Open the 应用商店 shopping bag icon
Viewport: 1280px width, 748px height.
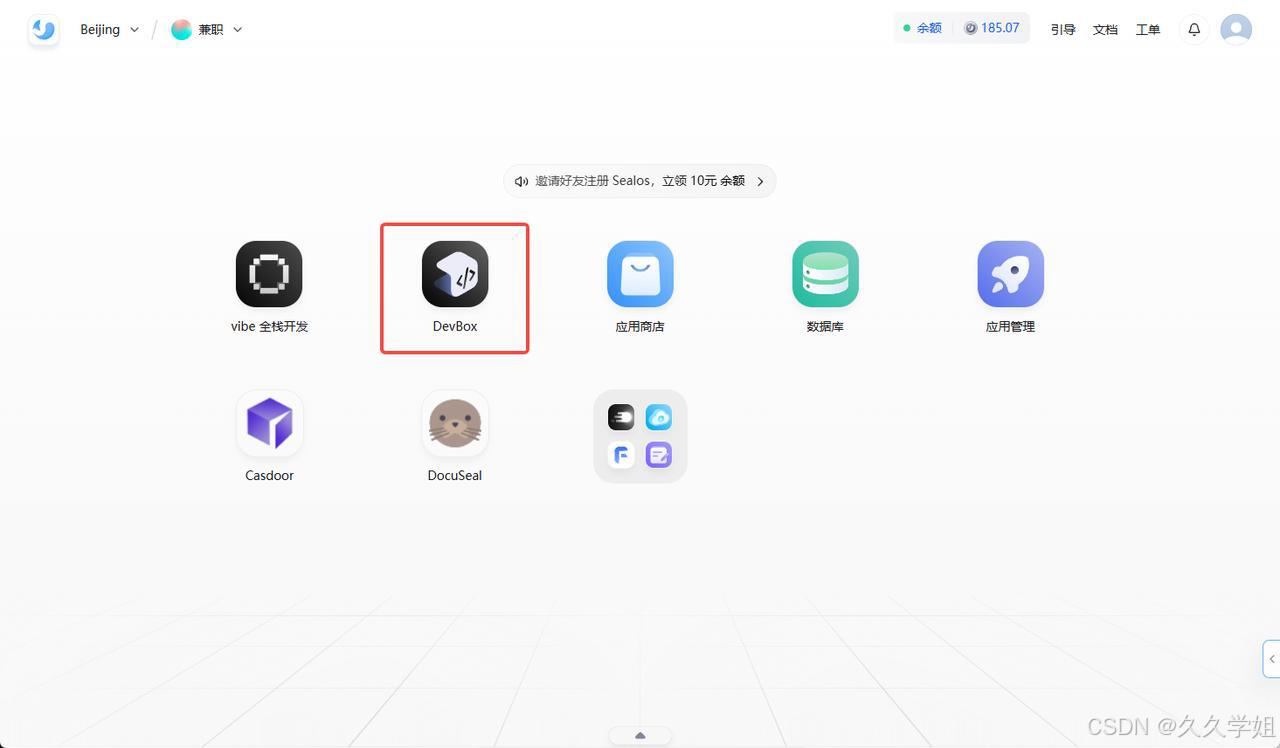[640, 274]
